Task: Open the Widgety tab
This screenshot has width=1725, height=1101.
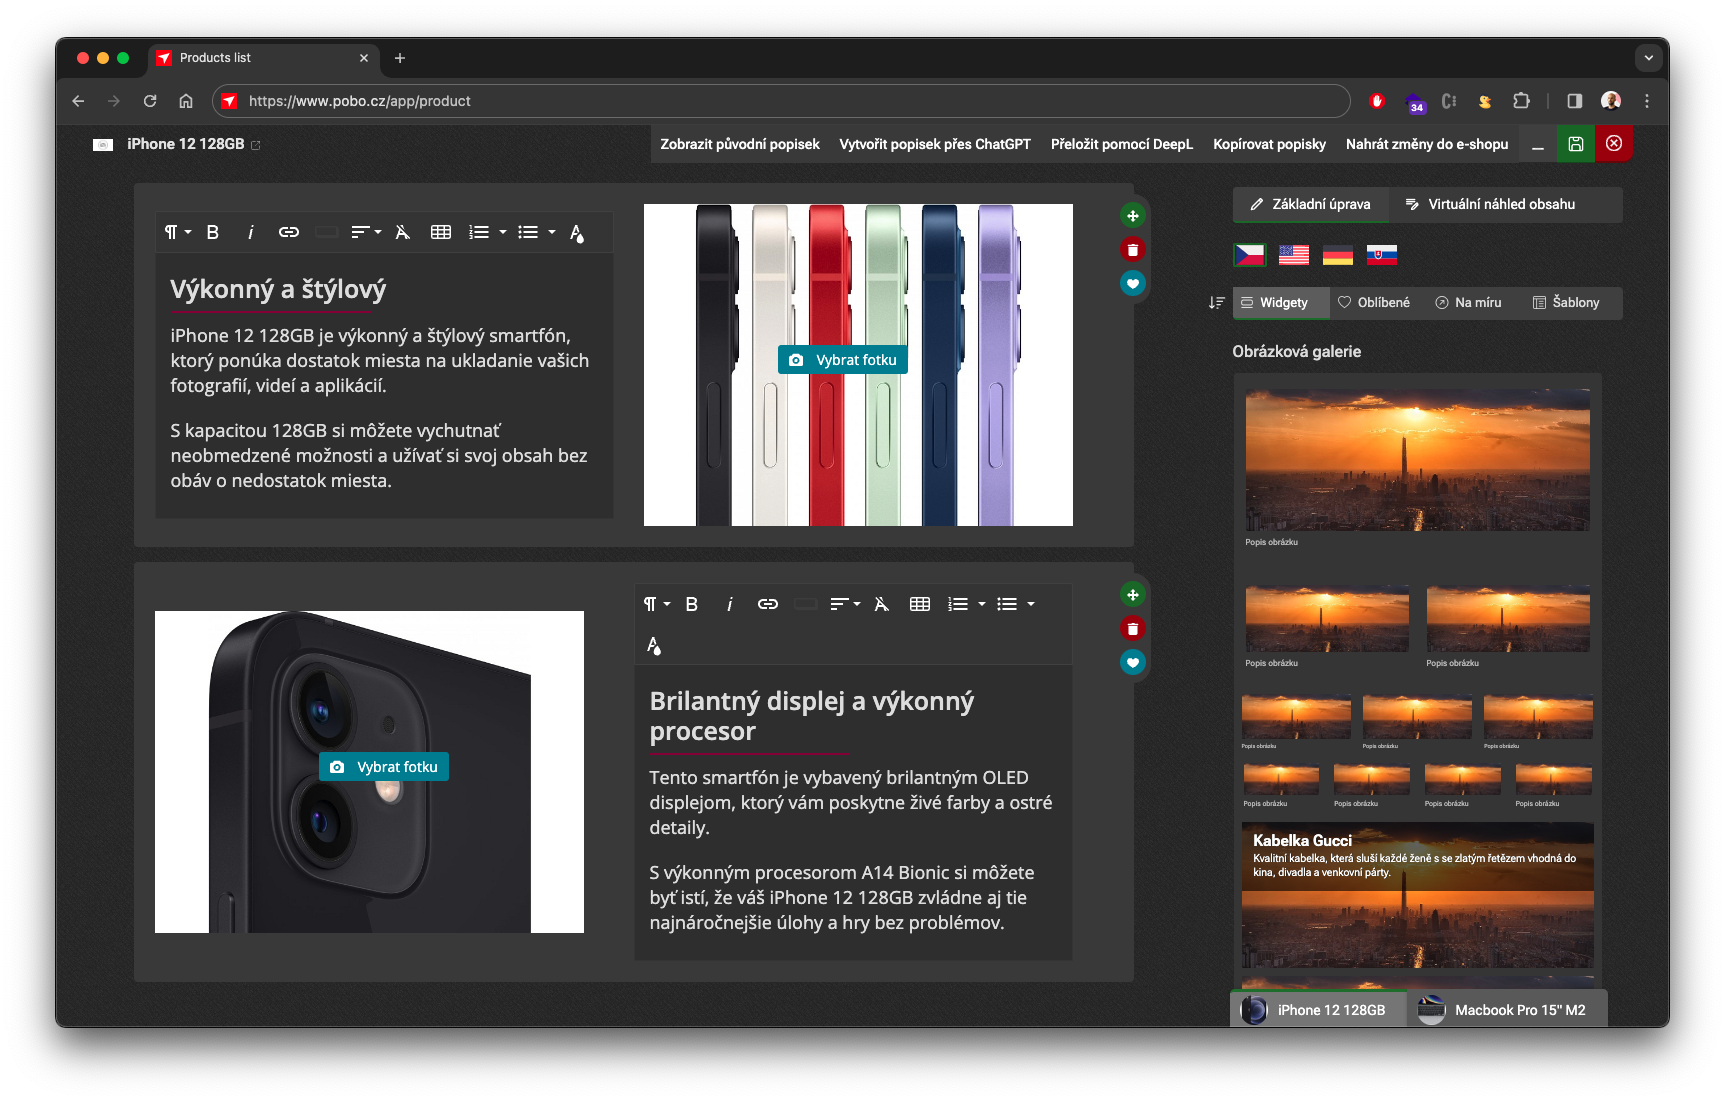Action: (1281, 302)
